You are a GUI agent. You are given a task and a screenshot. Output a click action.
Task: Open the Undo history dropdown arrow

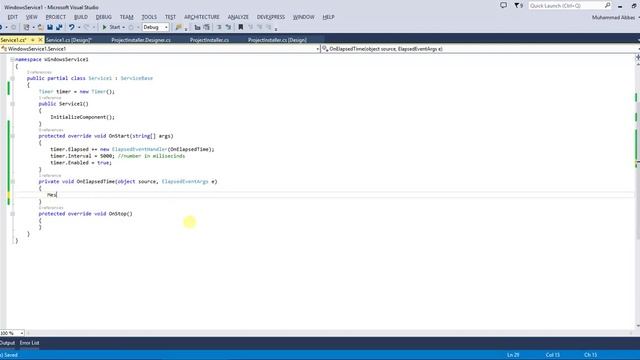(79, 27)
